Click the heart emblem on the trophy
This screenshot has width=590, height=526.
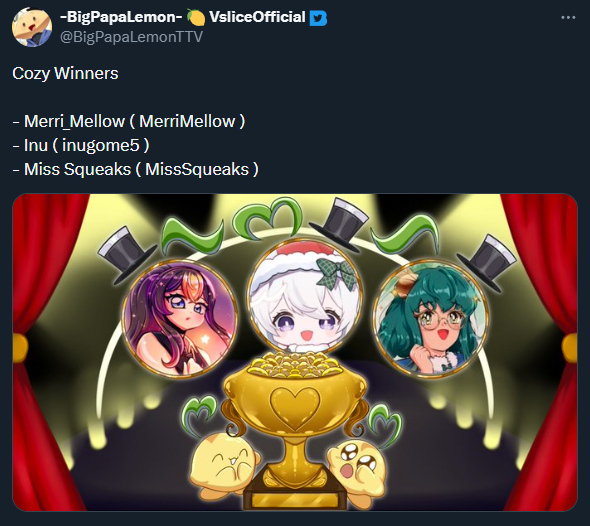[295, 408]
